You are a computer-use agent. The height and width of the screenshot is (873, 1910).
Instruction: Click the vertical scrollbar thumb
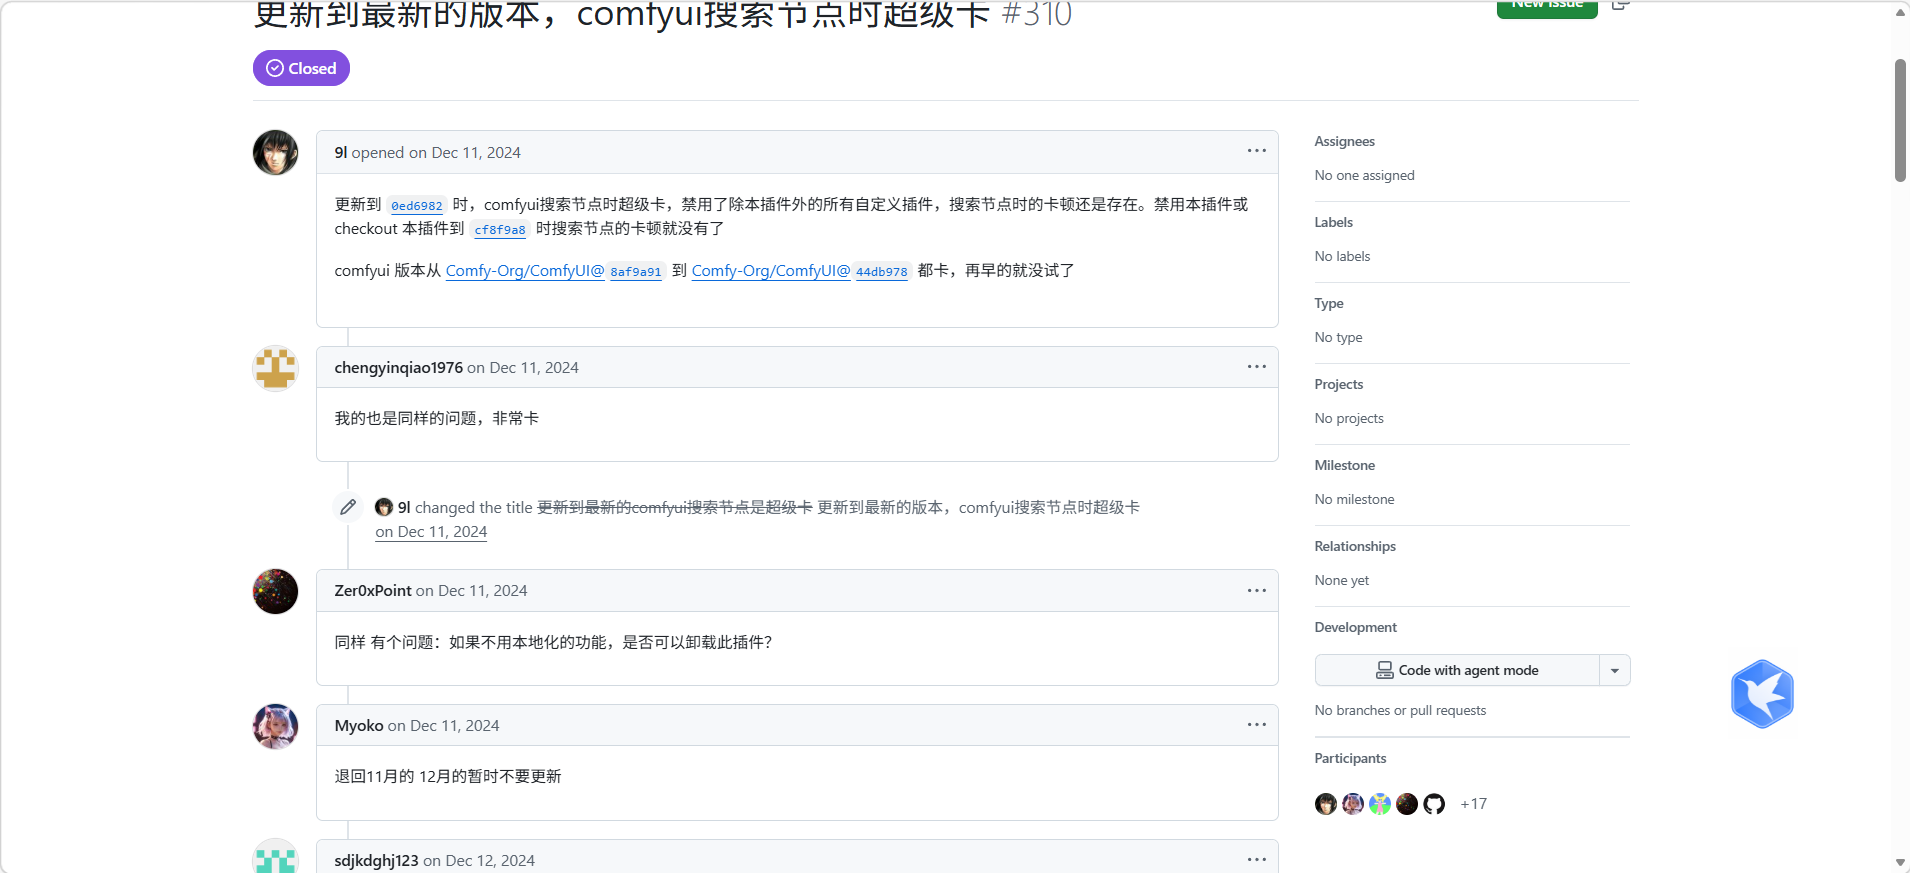pos(1900,120)
